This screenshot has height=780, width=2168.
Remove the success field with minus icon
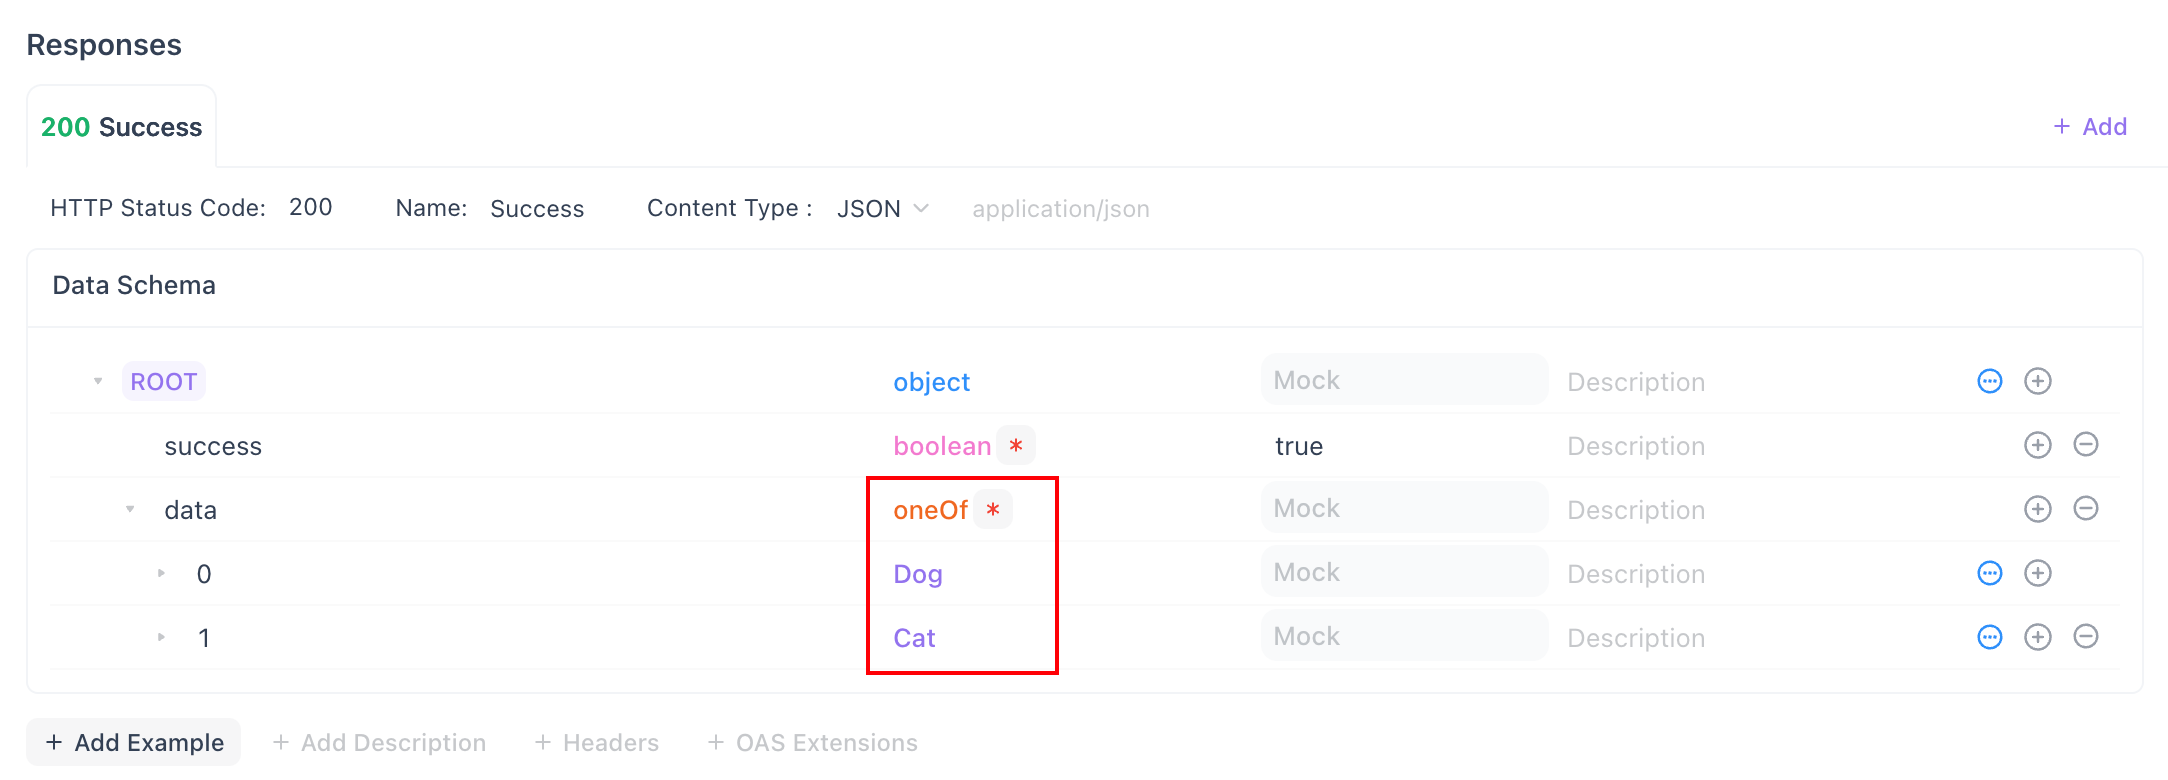[2087, 445]
